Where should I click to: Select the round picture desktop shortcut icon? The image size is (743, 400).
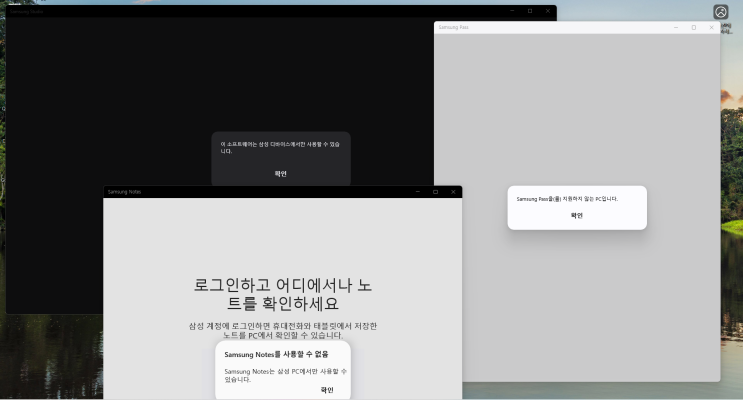point(721,12)
